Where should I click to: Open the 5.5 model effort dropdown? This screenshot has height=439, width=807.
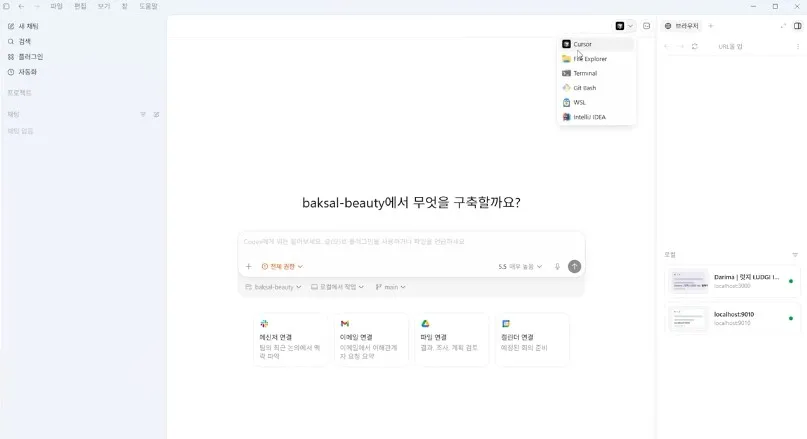coord(520,267)
